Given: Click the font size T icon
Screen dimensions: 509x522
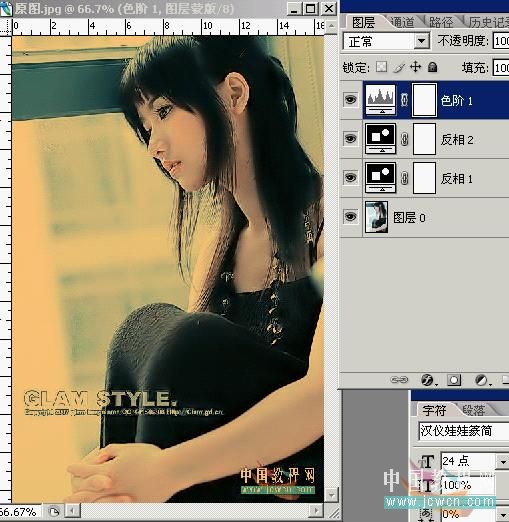Looking at the screenshot, I should [426, 462].
